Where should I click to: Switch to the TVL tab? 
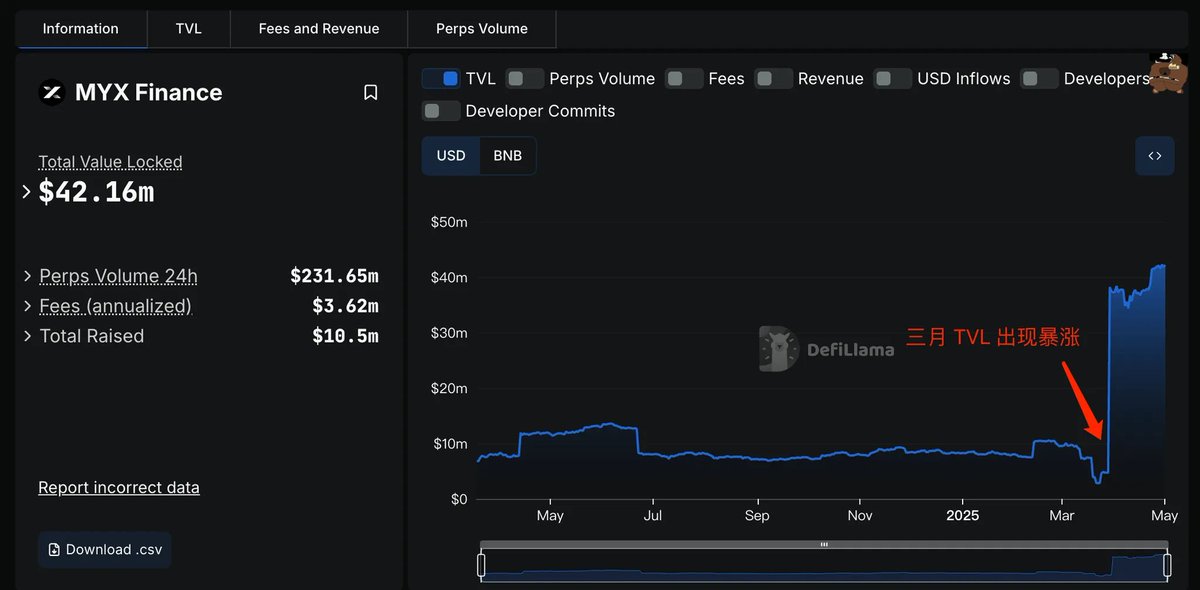[x=189, y=28]
